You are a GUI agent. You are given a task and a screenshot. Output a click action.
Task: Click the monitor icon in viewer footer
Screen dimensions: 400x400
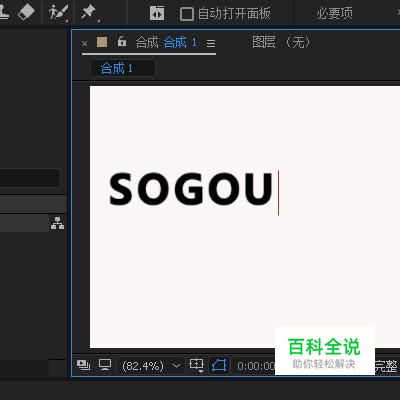(x=105, y=365)
